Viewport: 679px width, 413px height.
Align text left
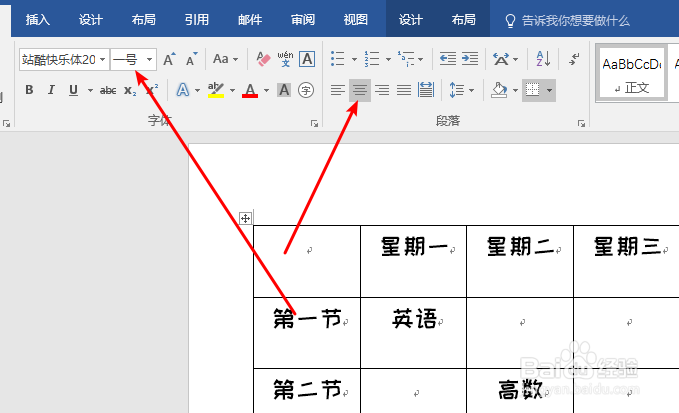click(337, 90)
